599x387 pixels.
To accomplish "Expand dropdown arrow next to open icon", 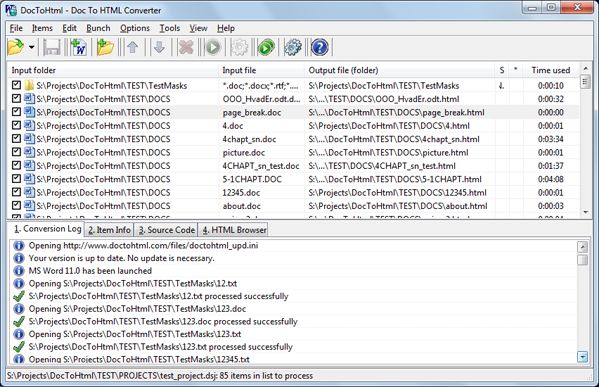I will (x=31, y=47).
